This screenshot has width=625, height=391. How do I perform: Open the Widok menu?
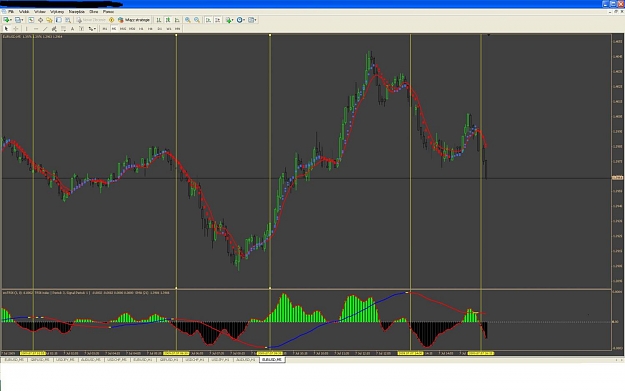pos(24,12)
